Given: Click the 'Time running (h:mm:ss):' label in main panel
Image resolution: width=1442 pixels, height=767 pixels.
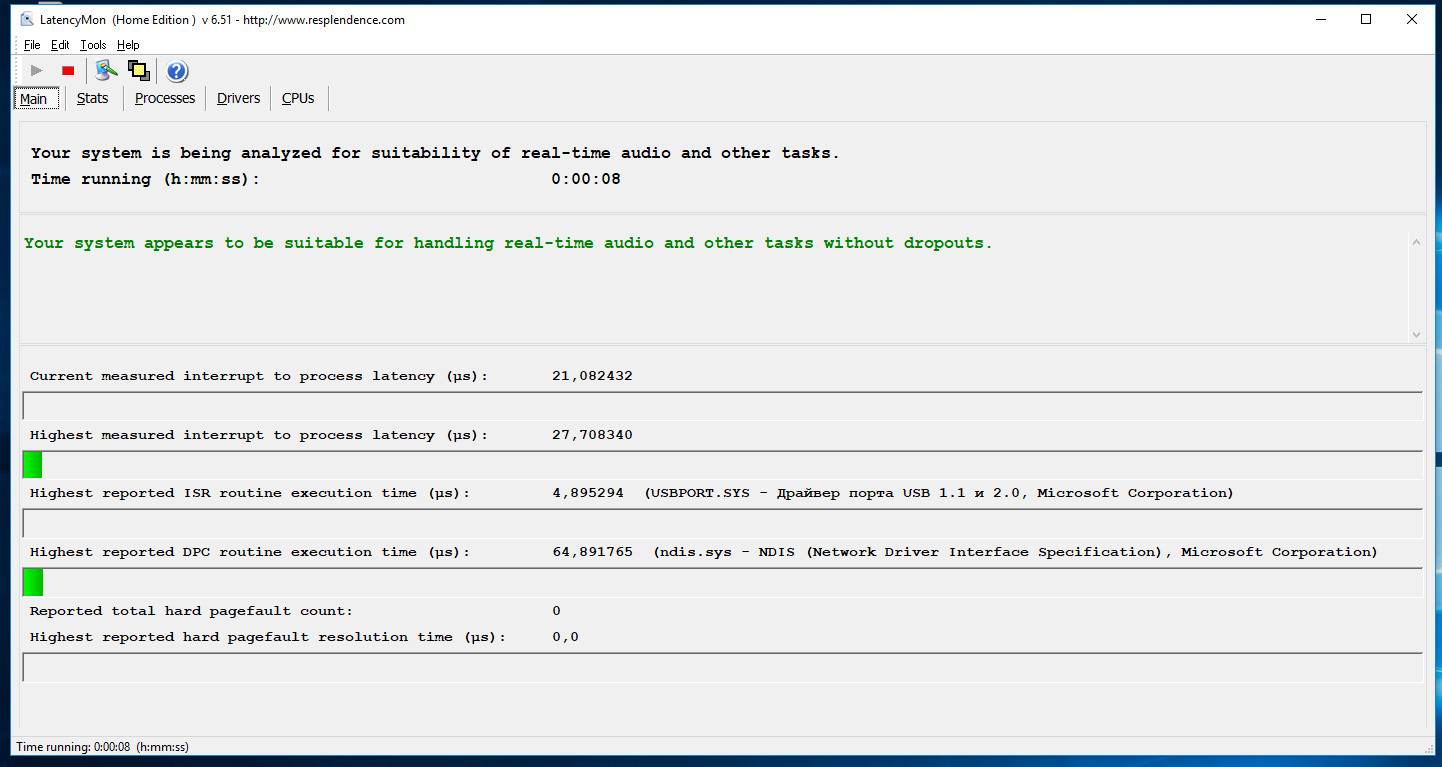Looking at the screenshot, I should [145, 179].
